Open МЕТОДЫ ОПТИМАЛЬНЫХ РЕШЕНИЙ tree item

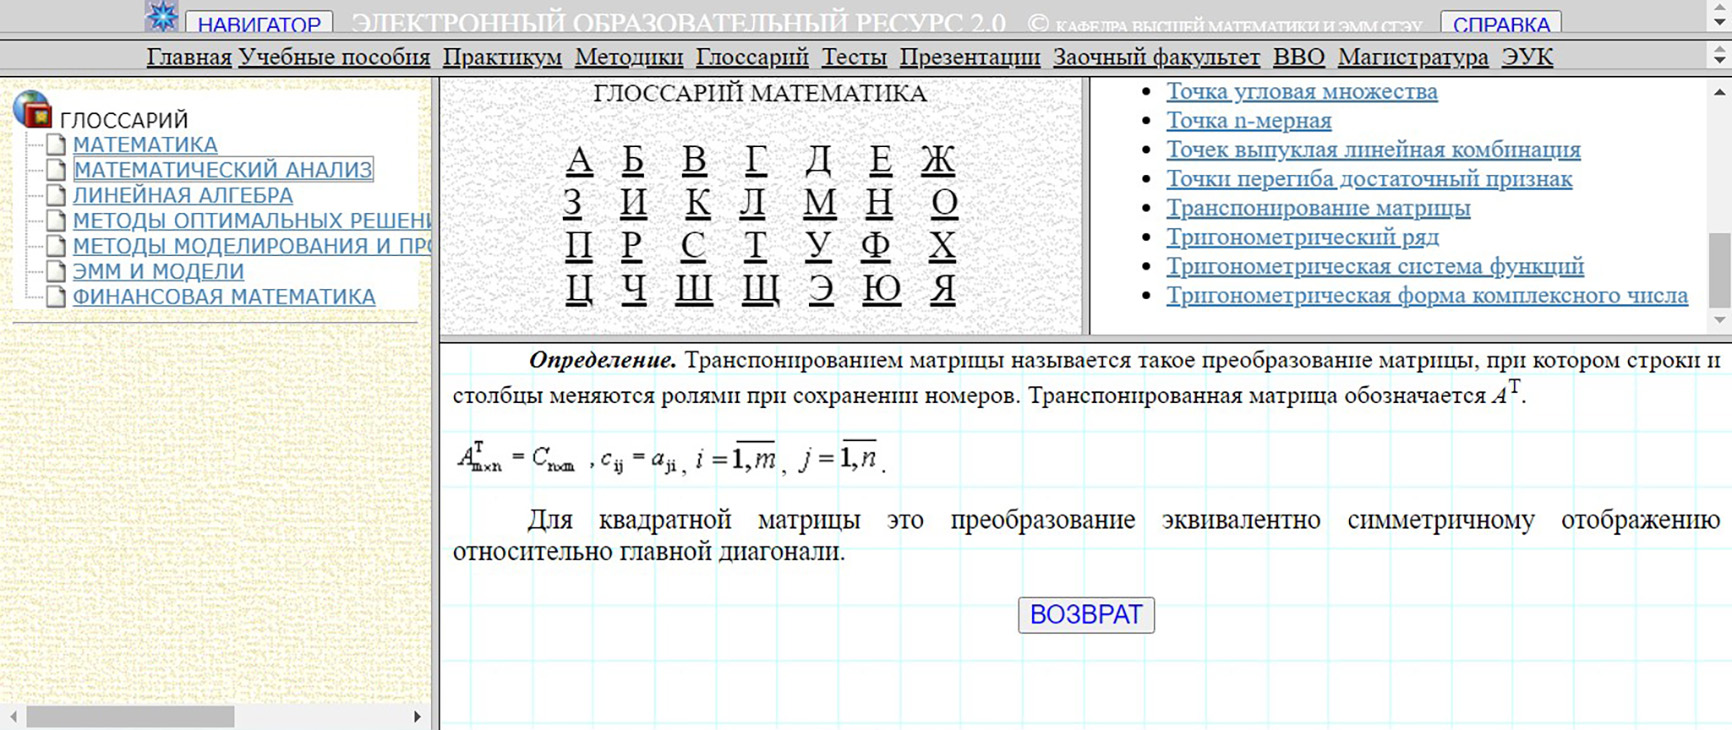[250, 221]
